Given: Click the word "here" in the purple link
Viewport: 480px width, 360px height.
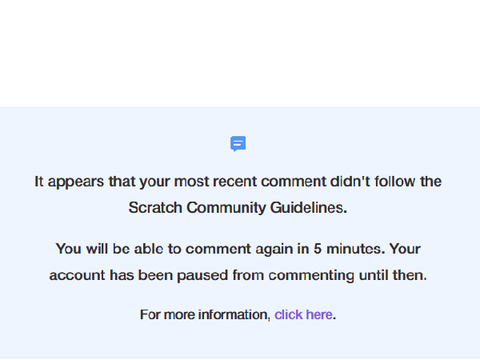Looking at the screenshot, I should coord(319,315).
